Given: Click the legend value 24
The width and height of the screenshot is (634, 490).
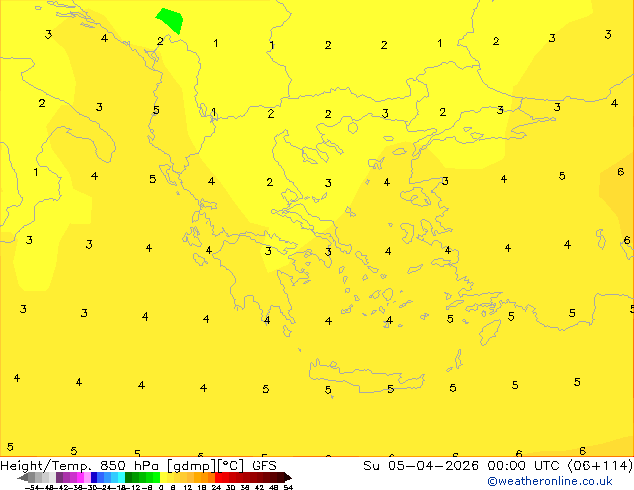Looking at the screenshot, I should tap(216, 487).
